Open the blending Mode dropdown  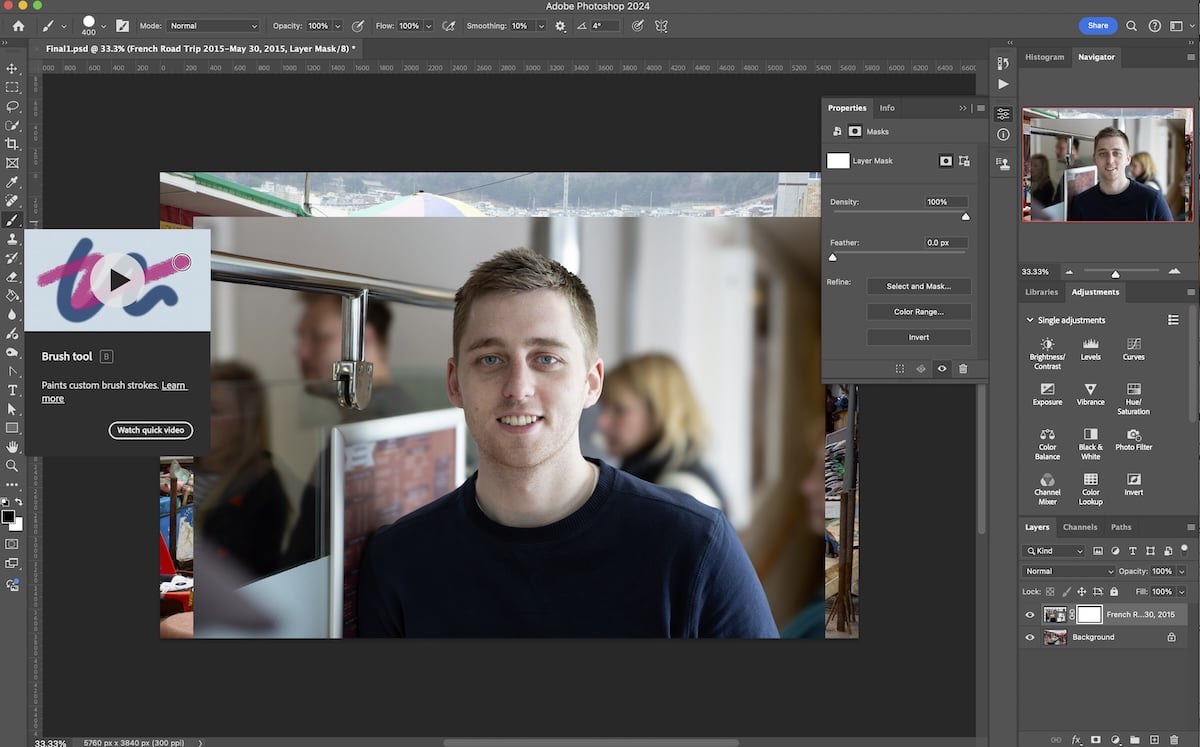pos(1068,571)
